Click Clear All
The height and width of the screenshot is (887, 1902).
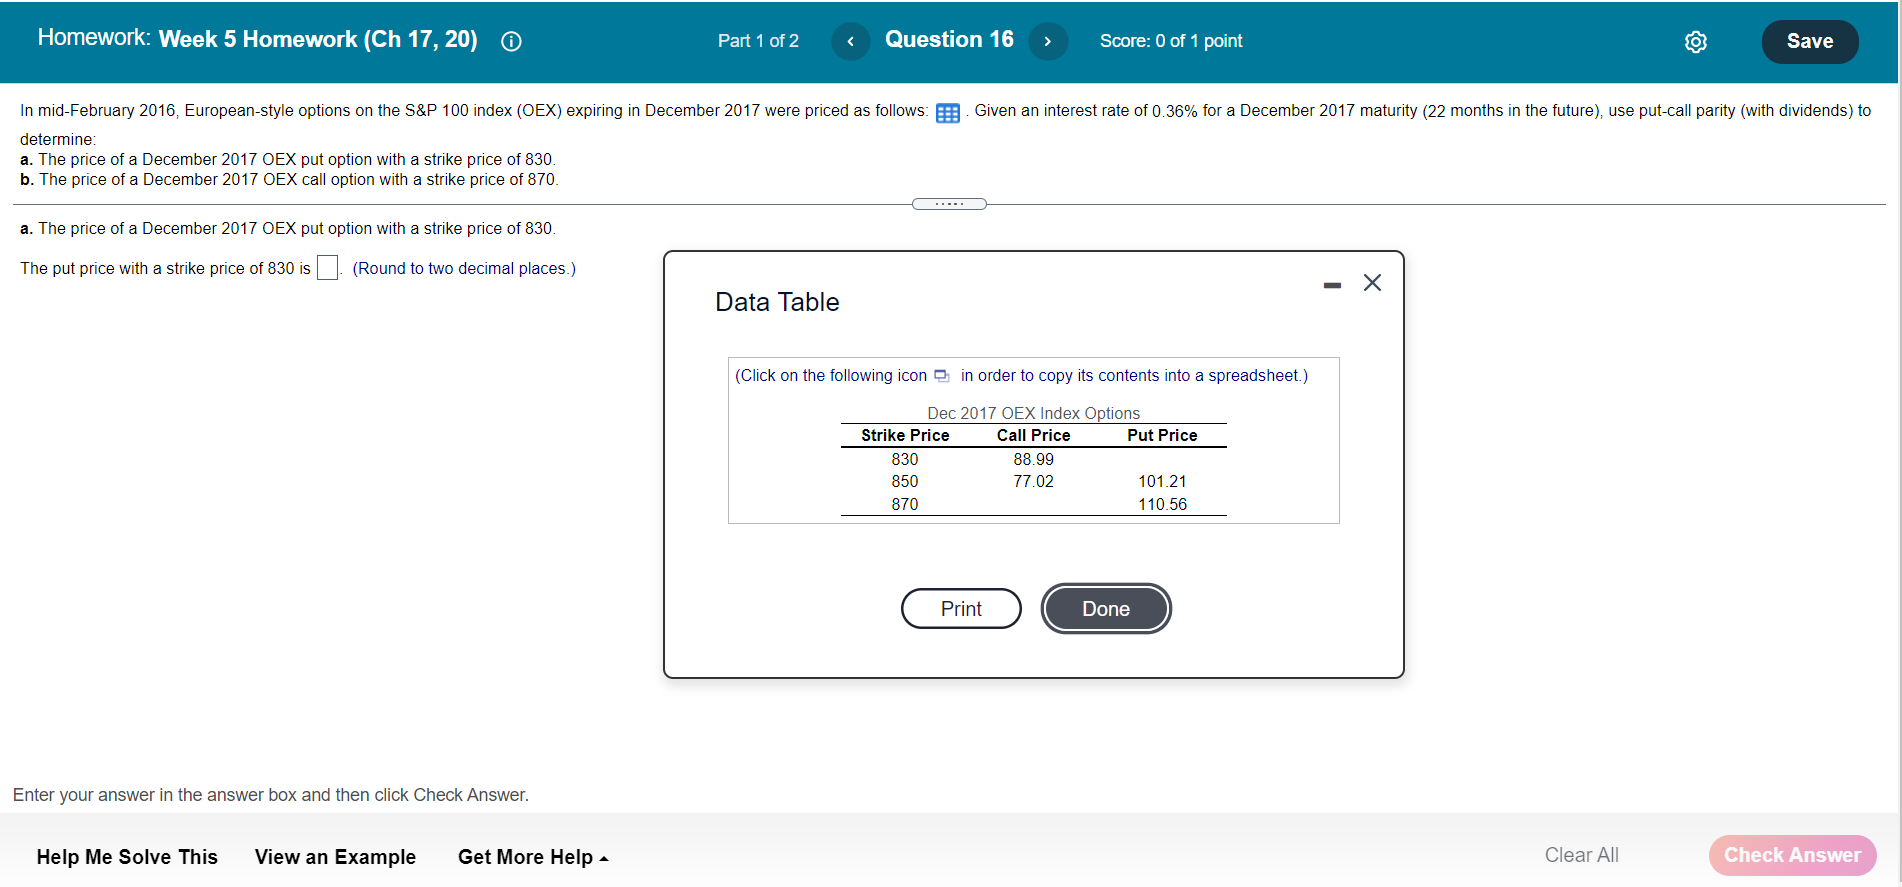point(1581,855)
